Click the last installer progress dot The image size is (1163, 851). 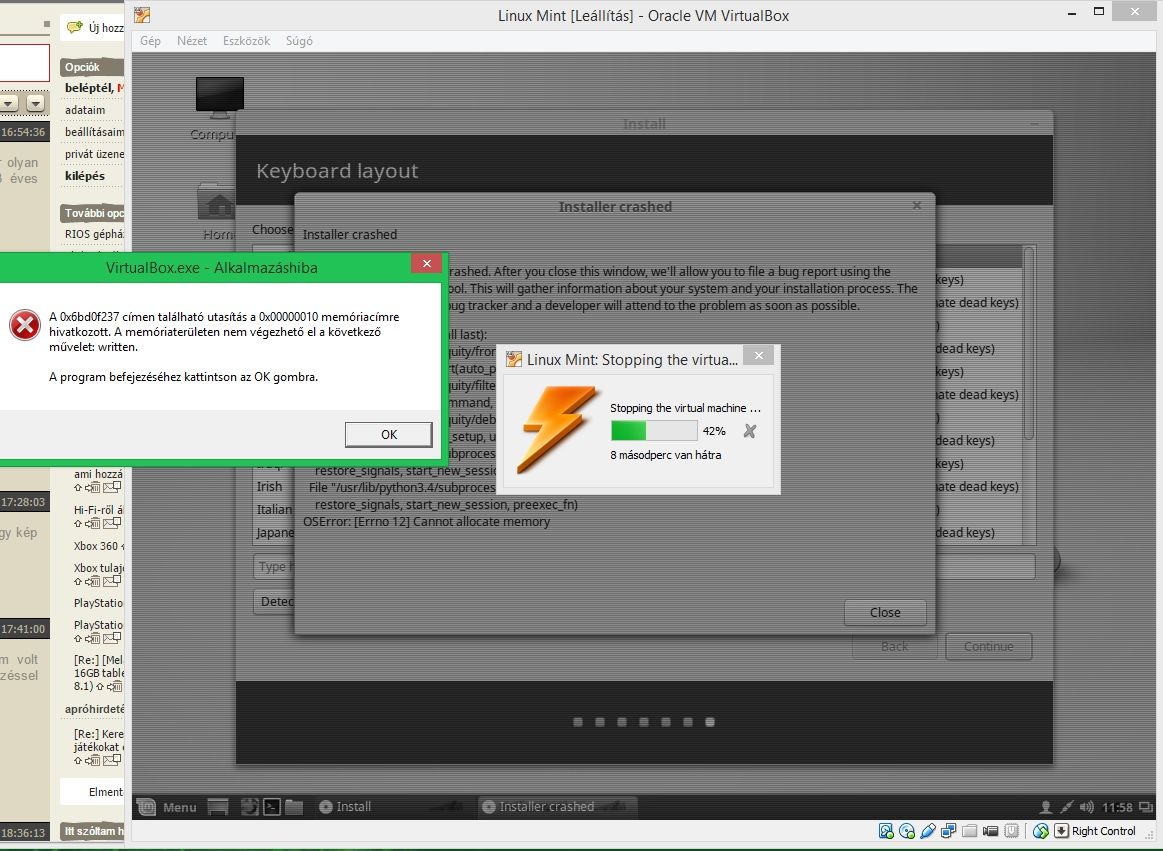[x=710, y=722]
